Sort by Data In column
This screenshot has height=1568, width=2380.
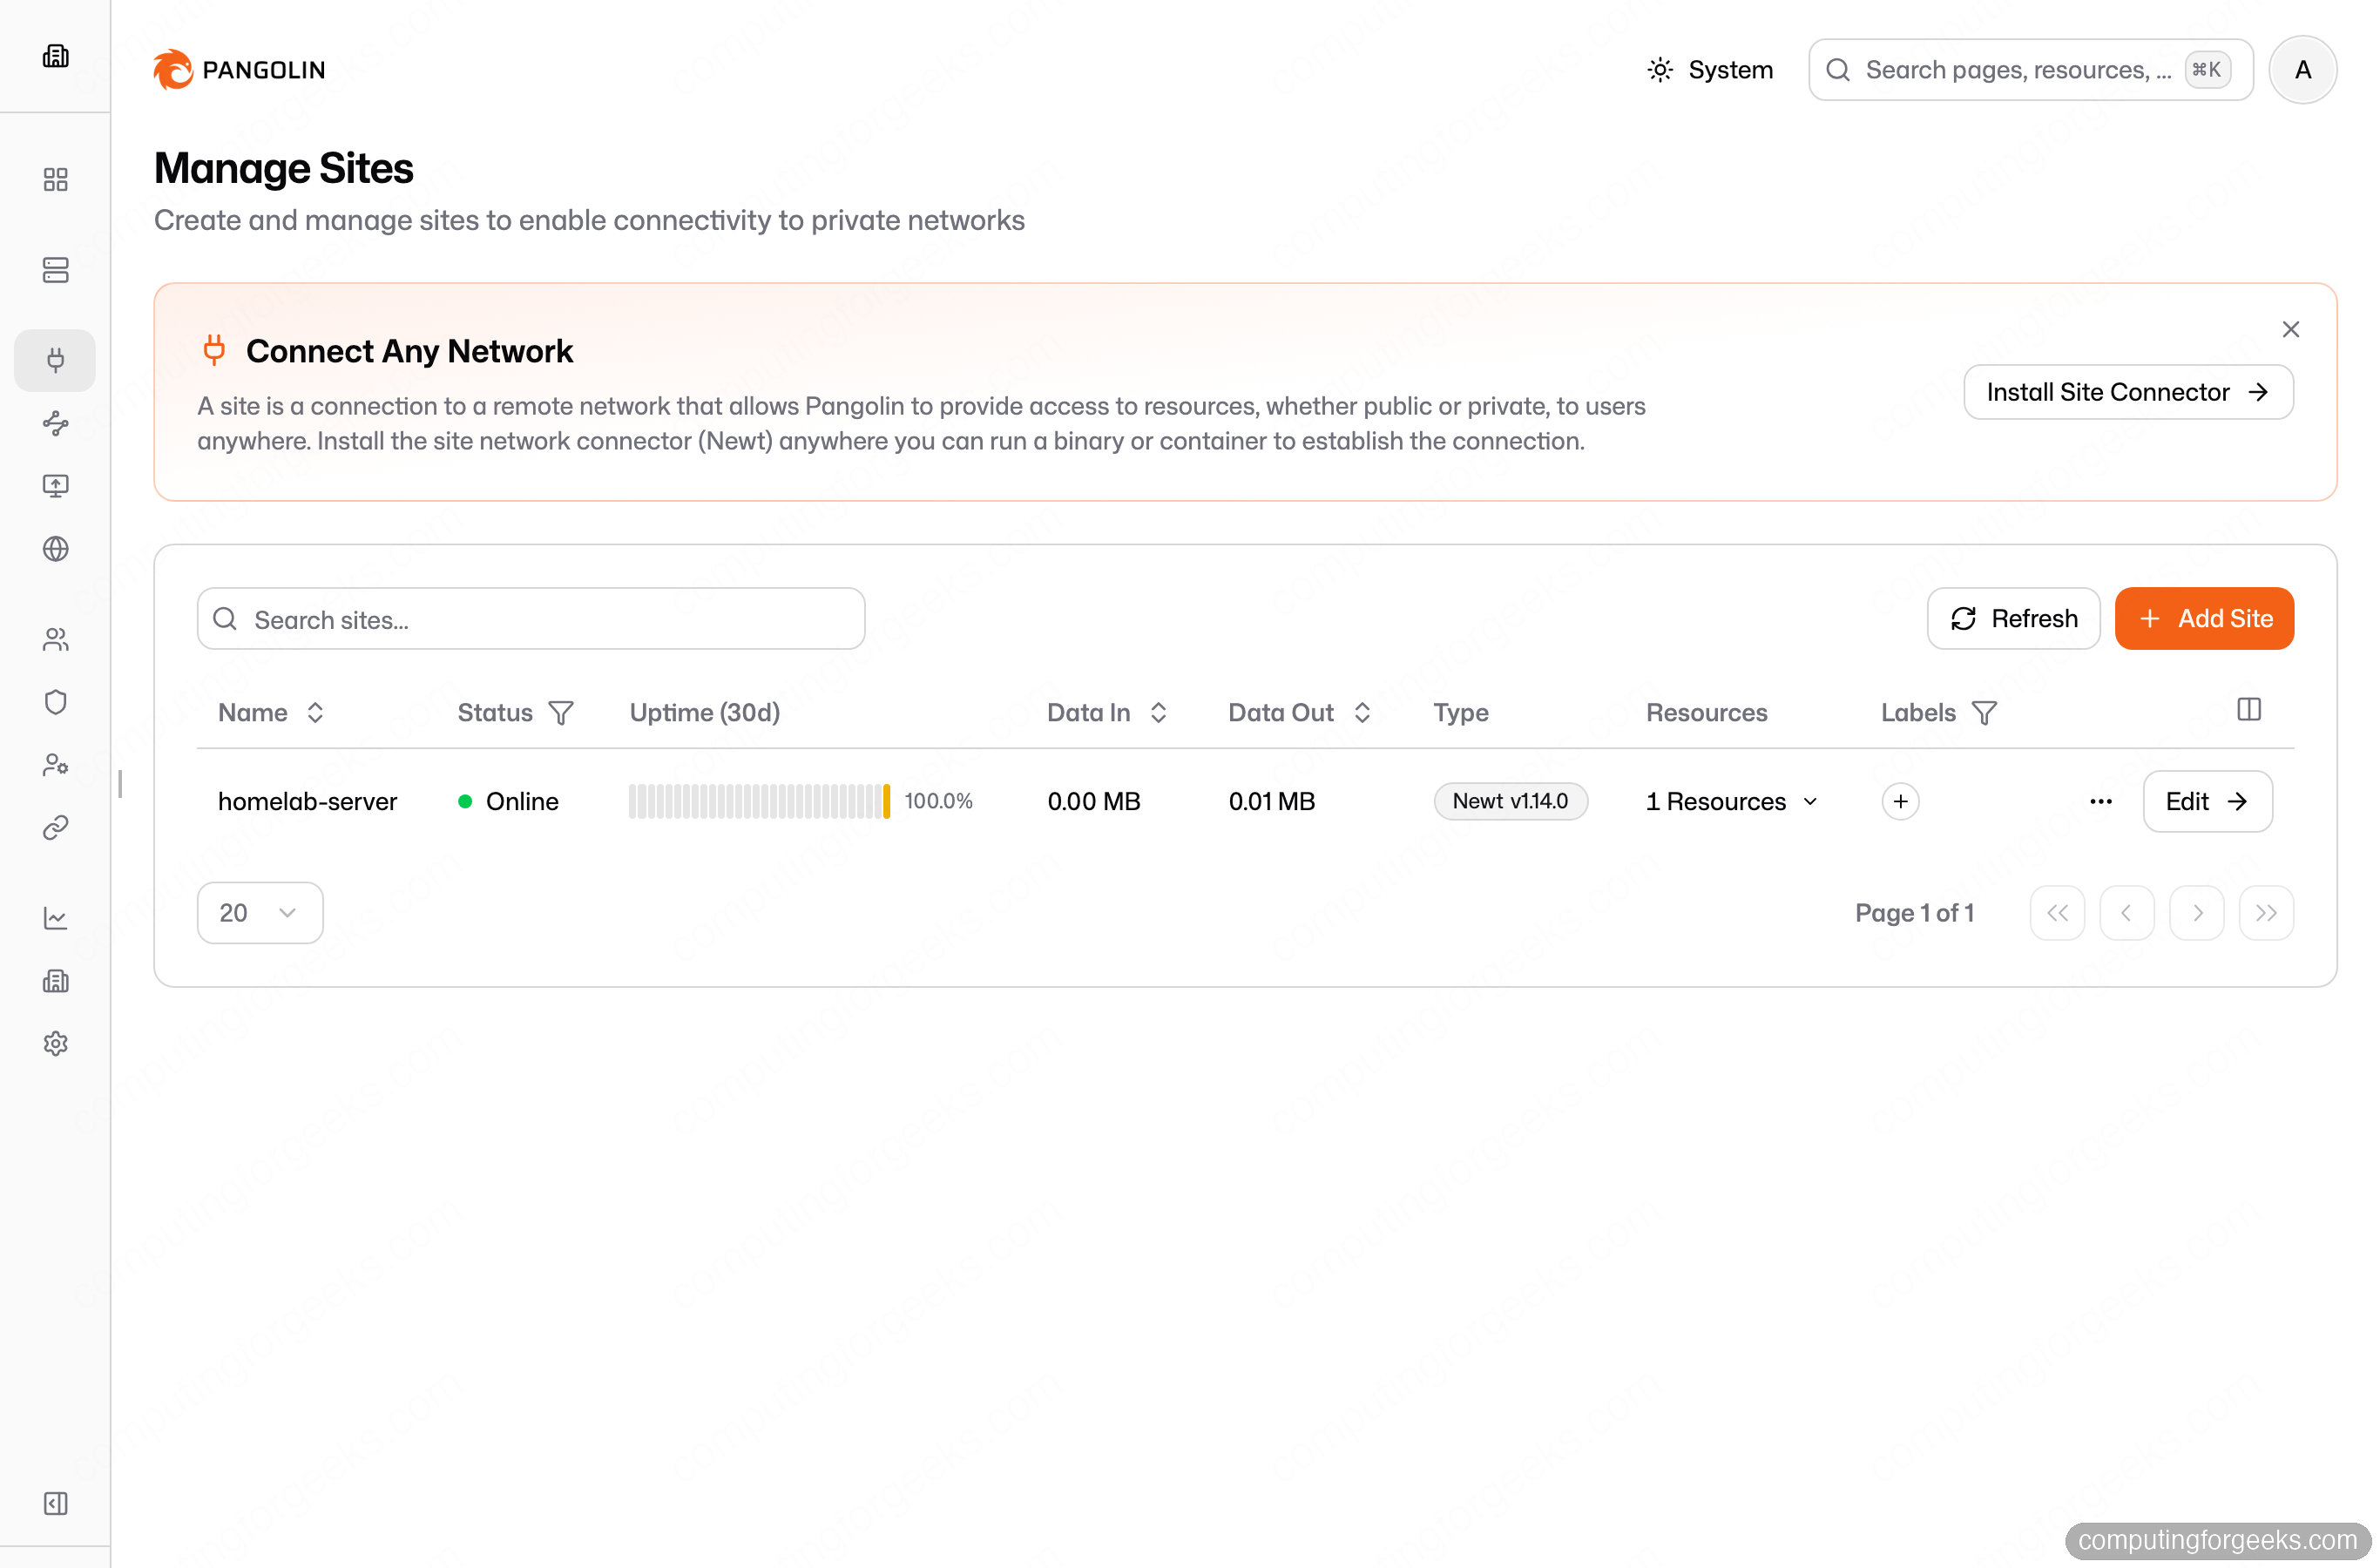click(1107, 713)
